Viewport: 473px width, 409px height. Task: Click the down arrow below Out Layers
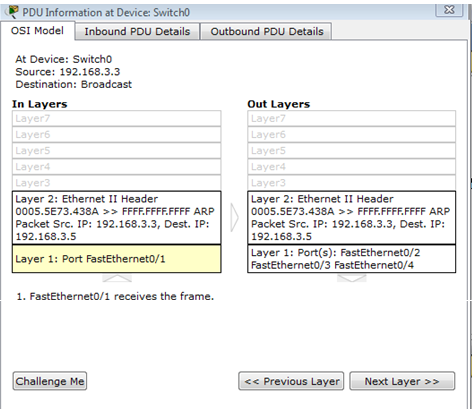(352, 278)
